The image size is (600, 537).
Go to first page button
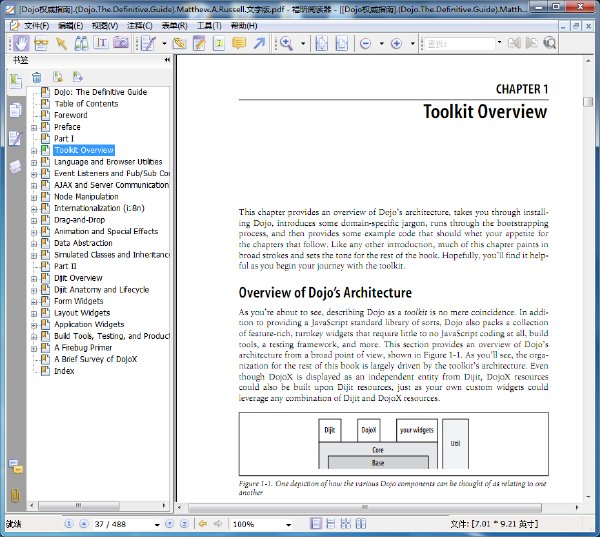(69, 524)
